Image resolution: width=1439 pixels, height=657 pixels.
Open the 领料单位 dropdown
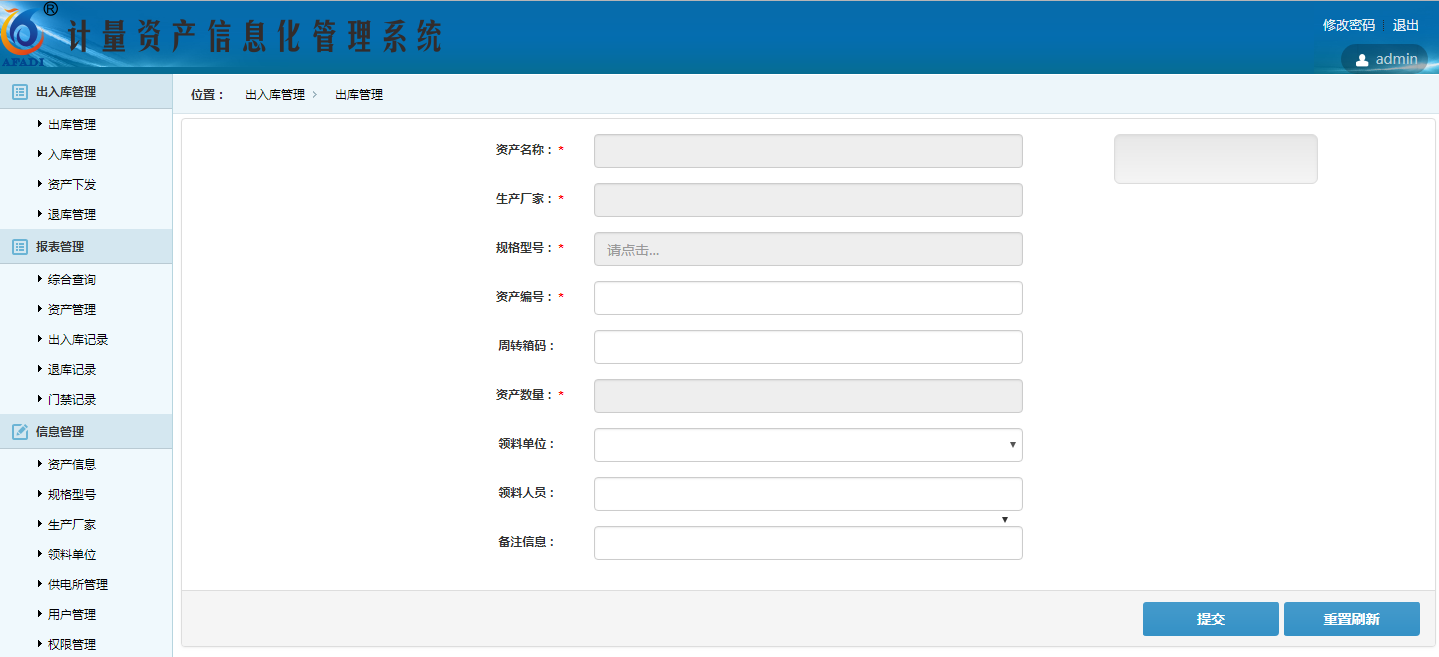[808, 445]
